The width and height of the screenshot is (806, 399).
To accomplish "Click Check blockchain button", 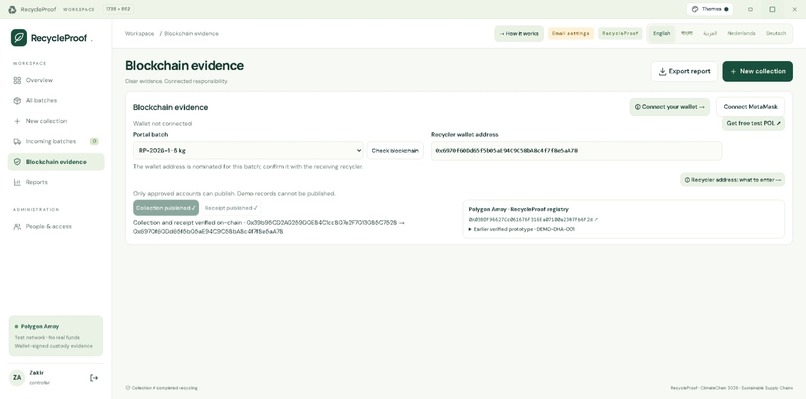I will pyautogui.click(x=395, y=151).
